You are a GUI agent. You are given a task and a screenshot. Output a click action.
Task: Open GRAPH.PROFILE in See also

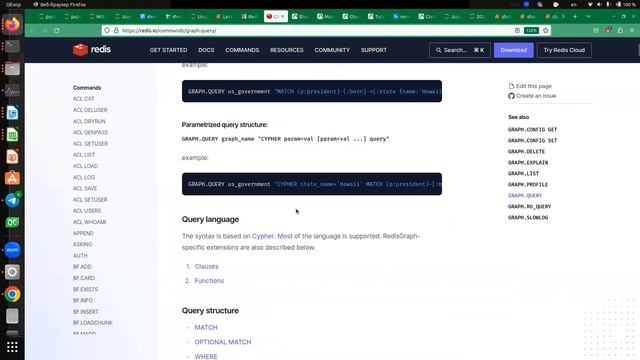(528, 184)
